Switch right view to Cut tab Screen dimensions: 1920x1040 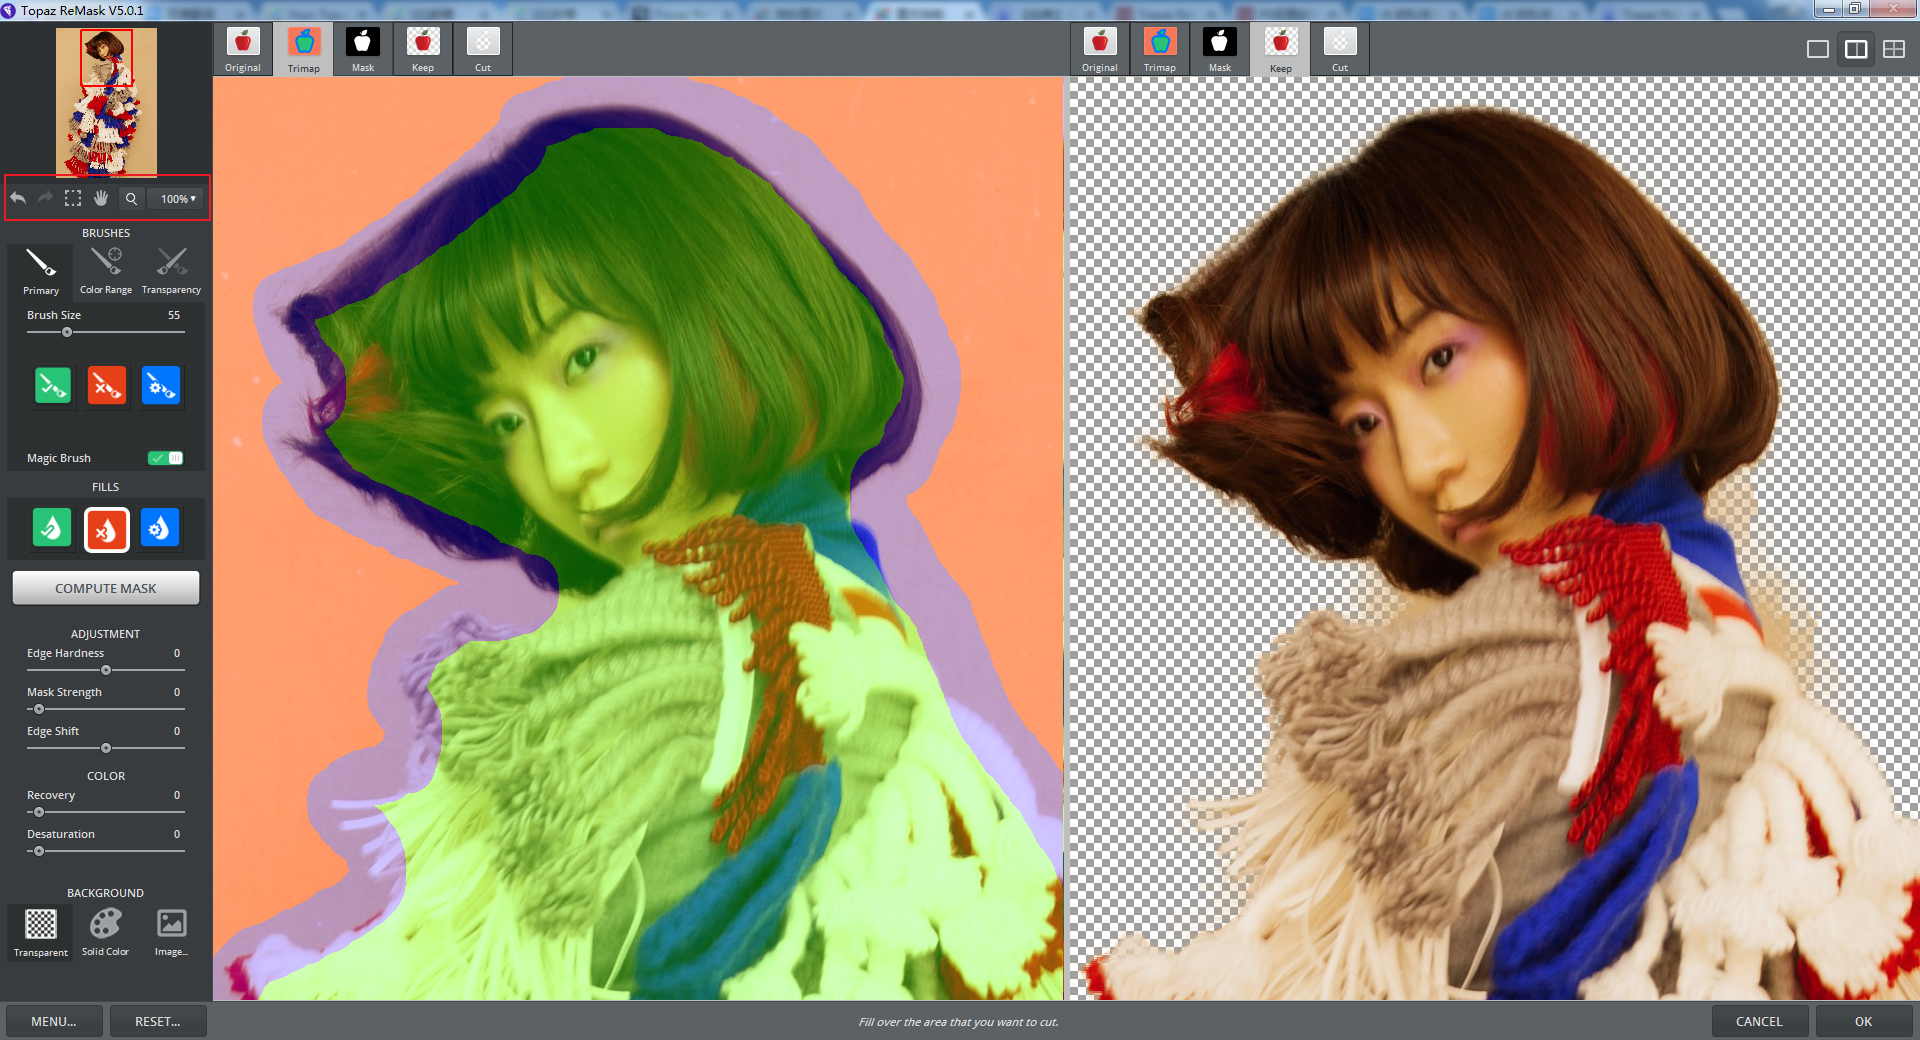click(x=1340, y=49)
